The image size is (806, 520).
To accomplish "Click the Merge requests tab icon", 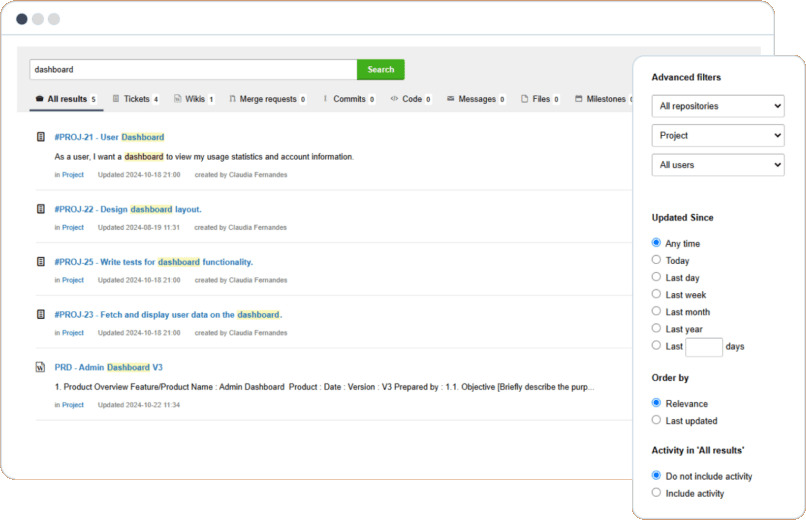I will point(232,99).
